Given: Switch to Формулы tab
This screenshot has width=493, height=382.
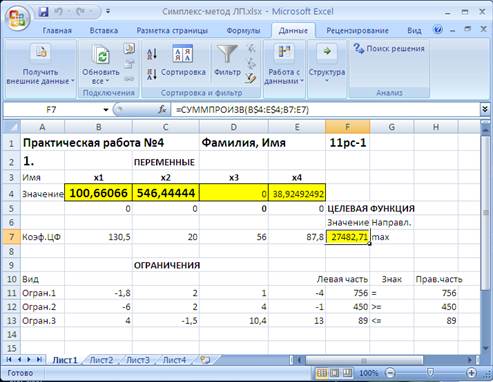Looking at the screenshot, I should coord(243,31).
